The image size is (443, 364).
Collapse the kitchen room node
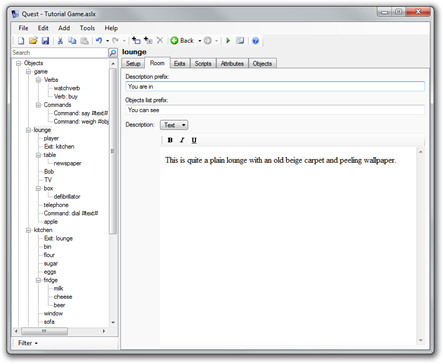point(29,230)
